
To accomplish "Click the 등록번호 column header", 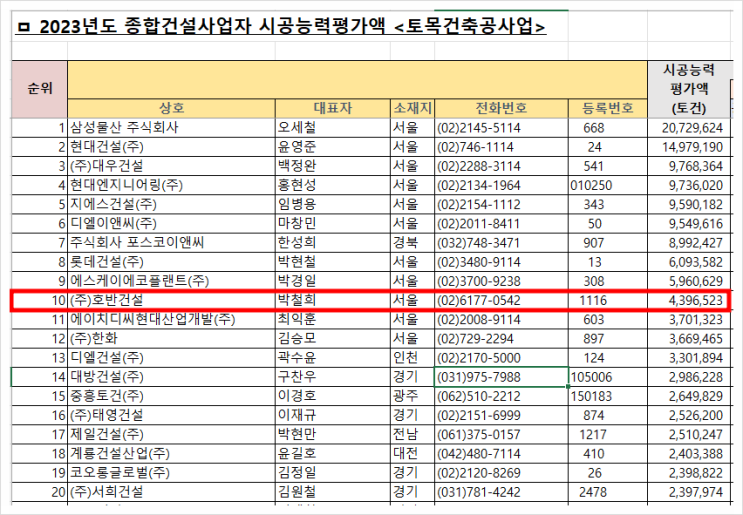I will tap(607, 108).
